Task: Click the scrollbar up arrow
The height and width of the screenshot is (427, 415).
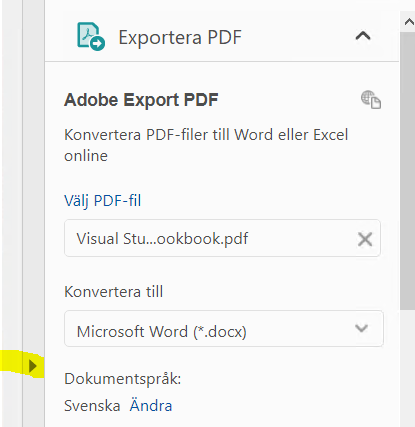Action: 408,22
